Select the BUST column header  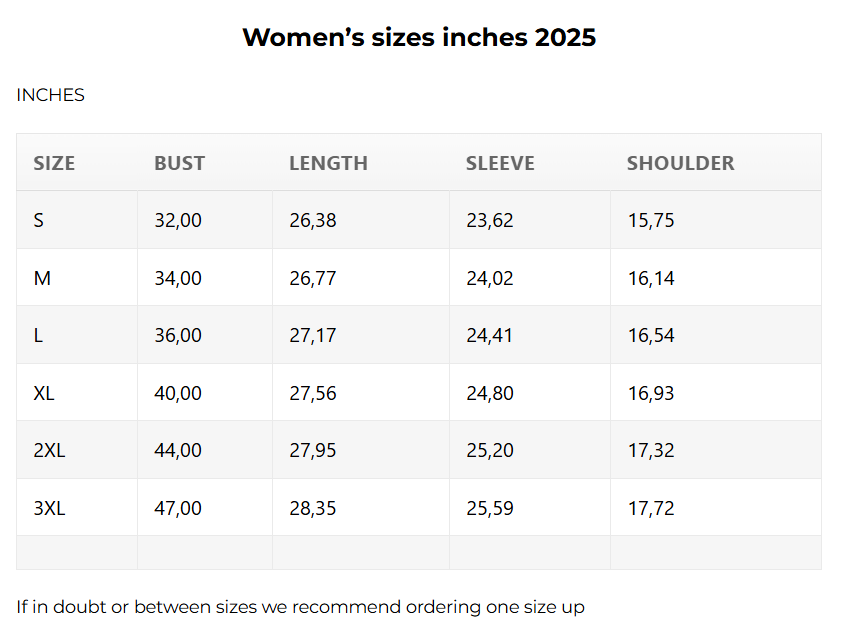[x=179, y=163]
